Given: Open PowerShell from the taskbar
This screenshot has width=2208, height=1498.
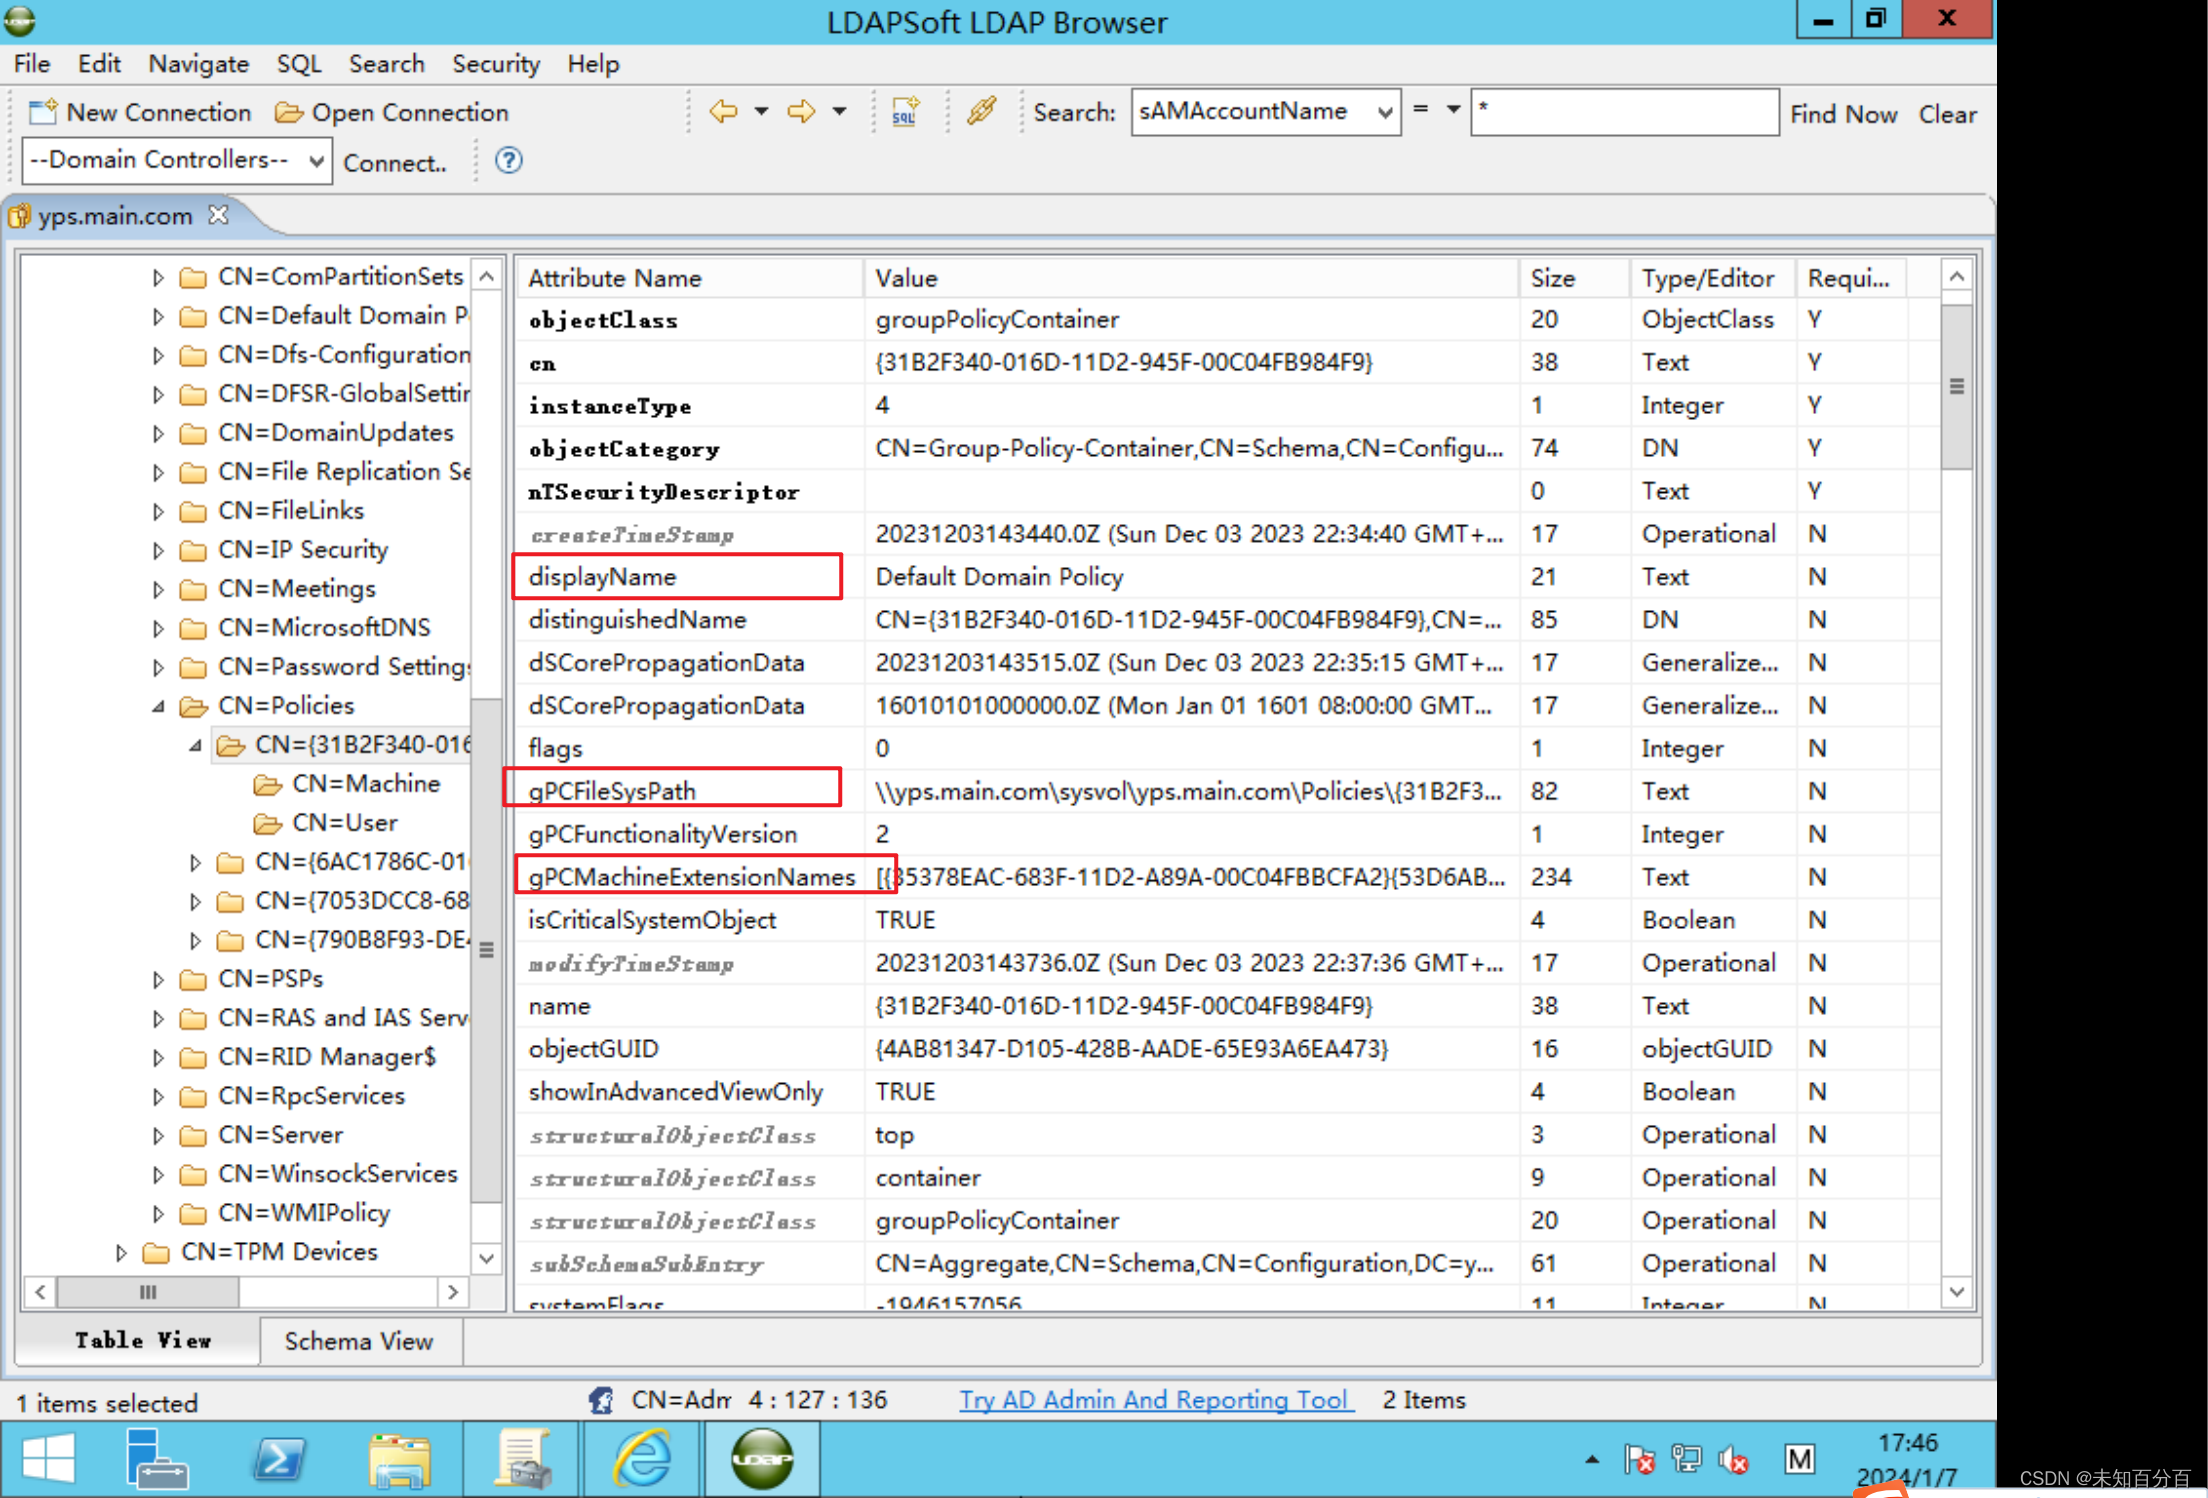Looking at the screenshot, I should pyautogui.click(x=278, y=1459).
